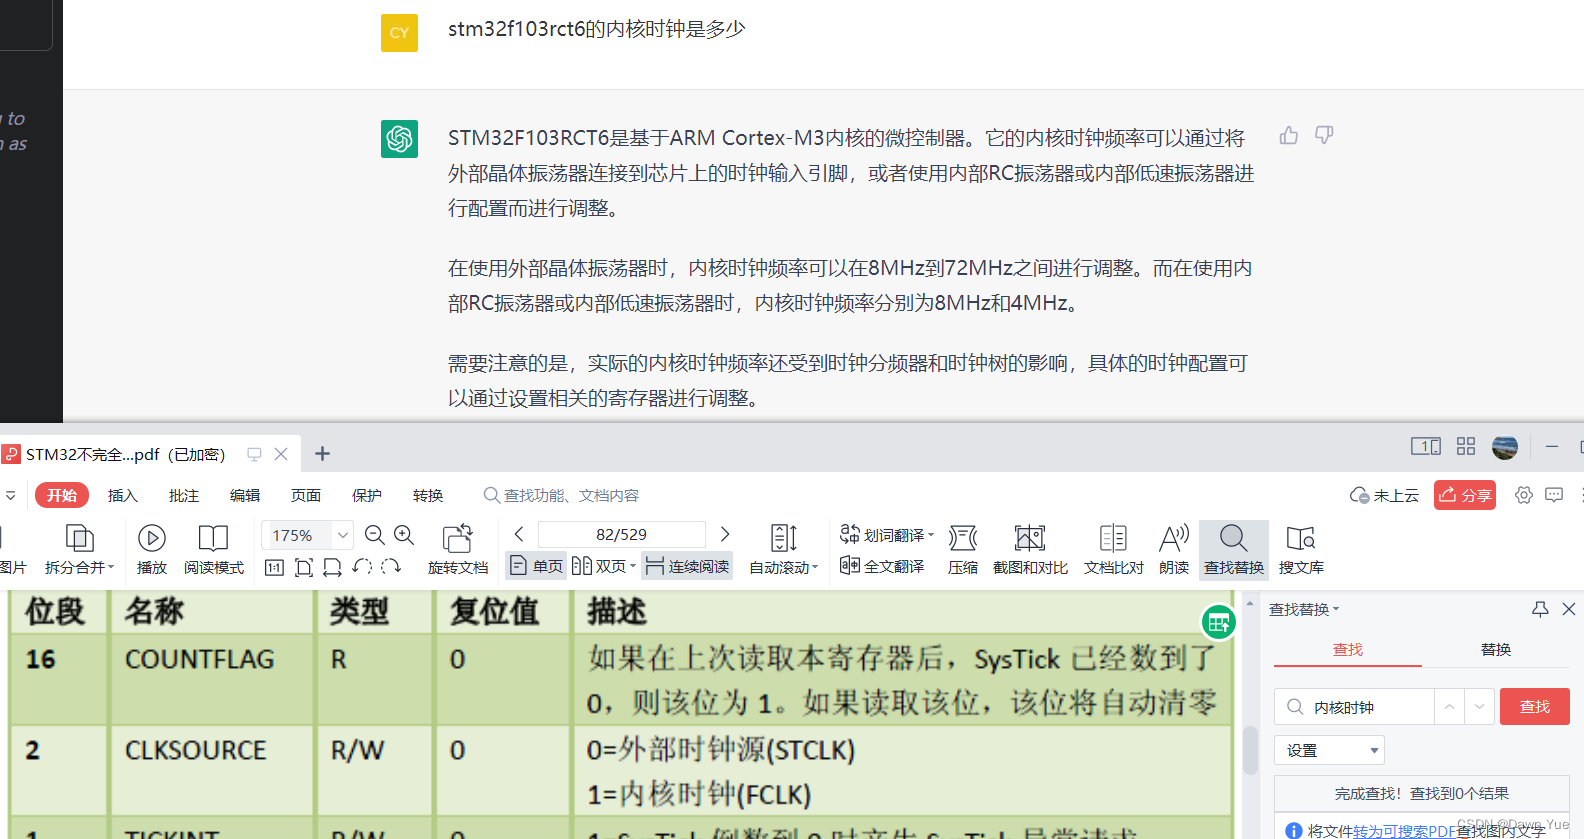This screenshot has width=1584, height=839.
Task: Click 转为可搜索PDF link
Action: 1404,831
